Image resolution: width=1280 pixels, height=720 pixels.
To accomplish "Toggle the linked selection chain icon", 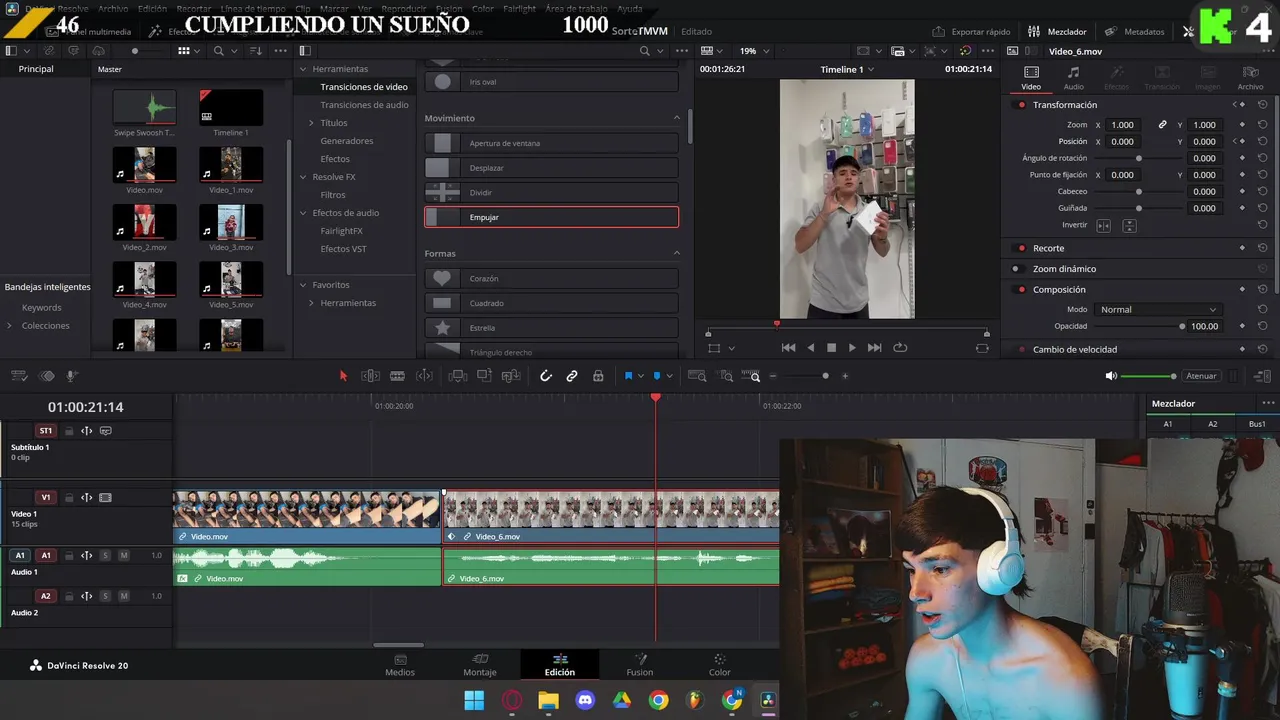I will 572,376.
